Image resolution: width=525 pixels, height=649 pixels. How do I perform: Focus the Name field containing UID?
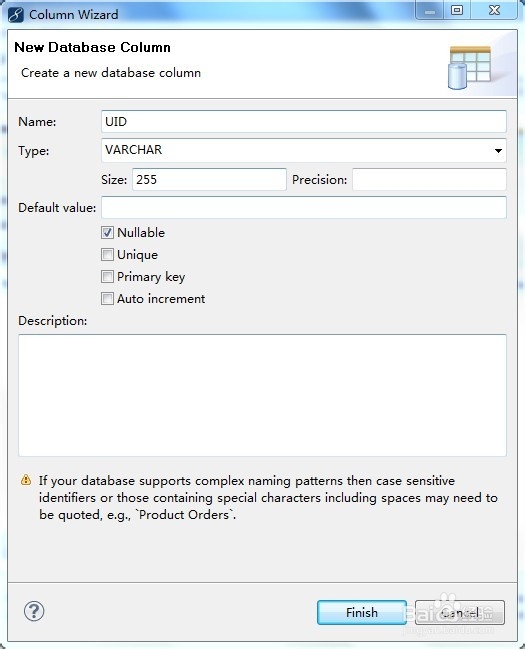[303, 122]
